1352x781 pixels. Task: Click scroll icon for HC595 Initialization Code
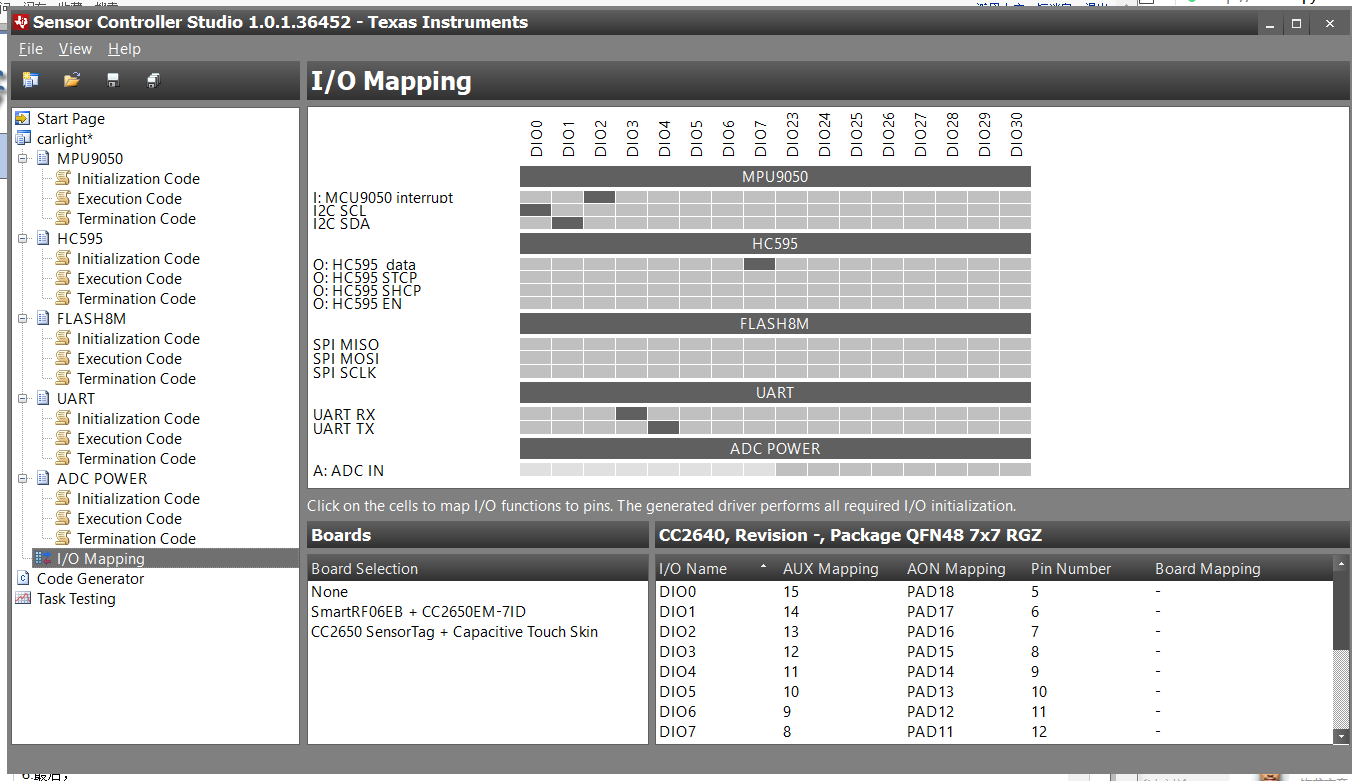pos(63,258)
